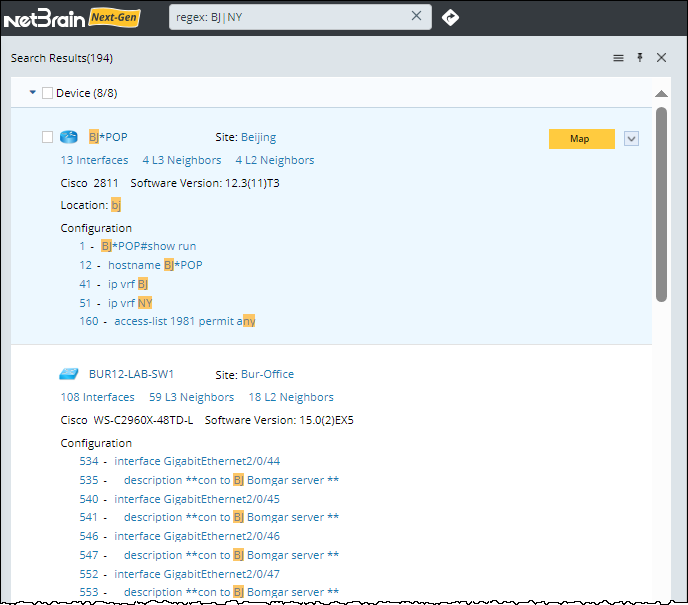Pin the Search Results panel
Screen dimensions: 688x605
[x=640, y=58]
